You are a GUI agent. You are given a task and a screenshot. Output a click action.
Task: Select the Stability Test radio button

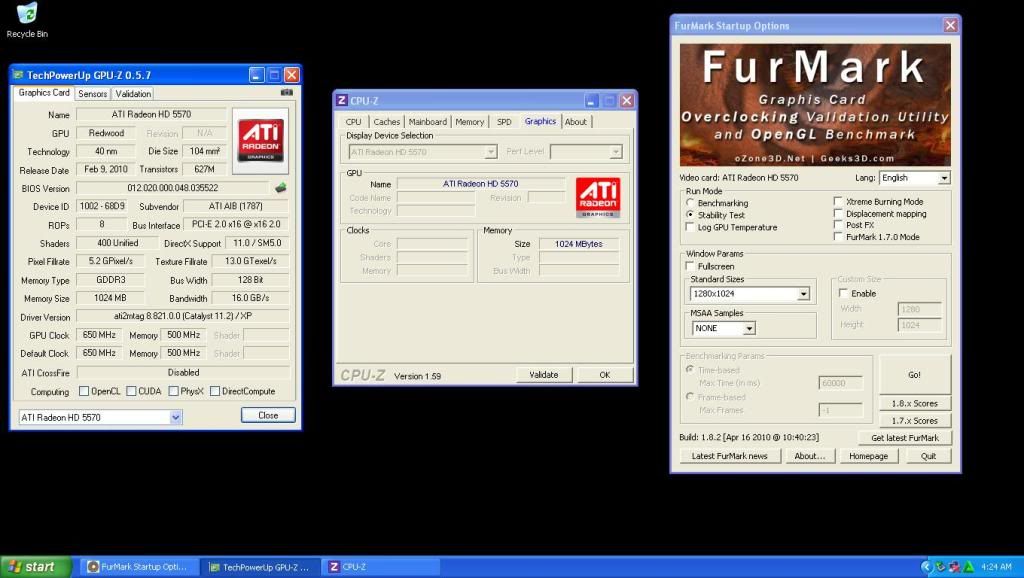[690, 215]
